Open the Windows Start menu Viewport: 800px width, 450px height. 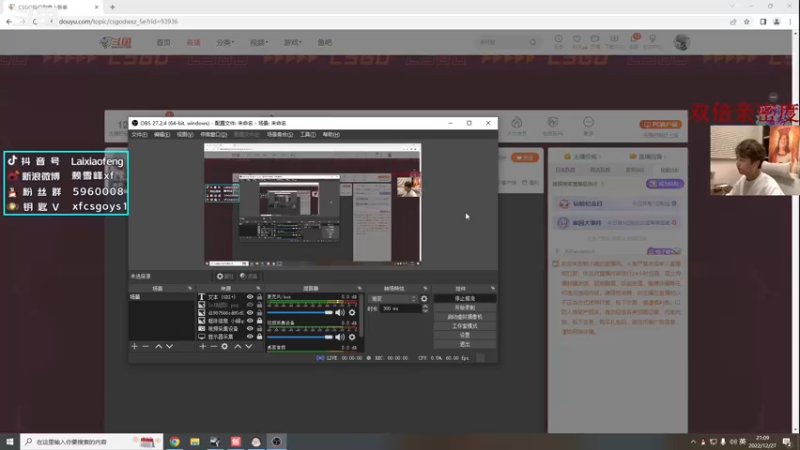(x=10, y=441)
